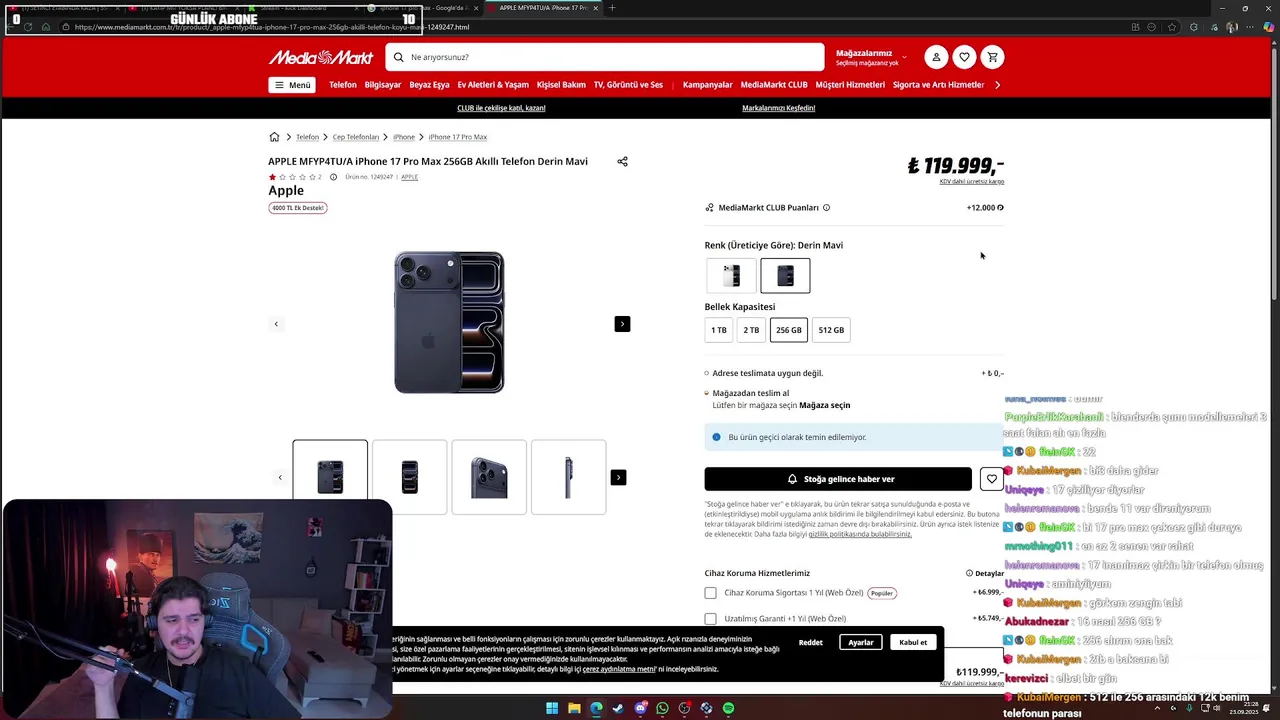The height and width of the screenshot is (720, 1280).
Task: Check Uzatılmış Garanti +1 Yıl option
Action: tap(710, 619)
